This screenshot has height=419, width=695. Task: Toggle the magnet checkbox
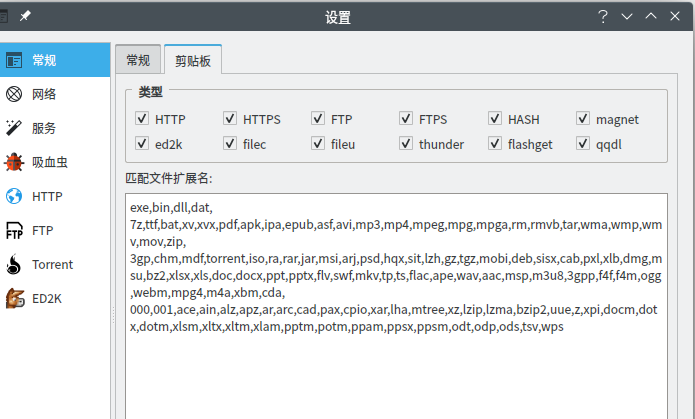coord(583,119)
